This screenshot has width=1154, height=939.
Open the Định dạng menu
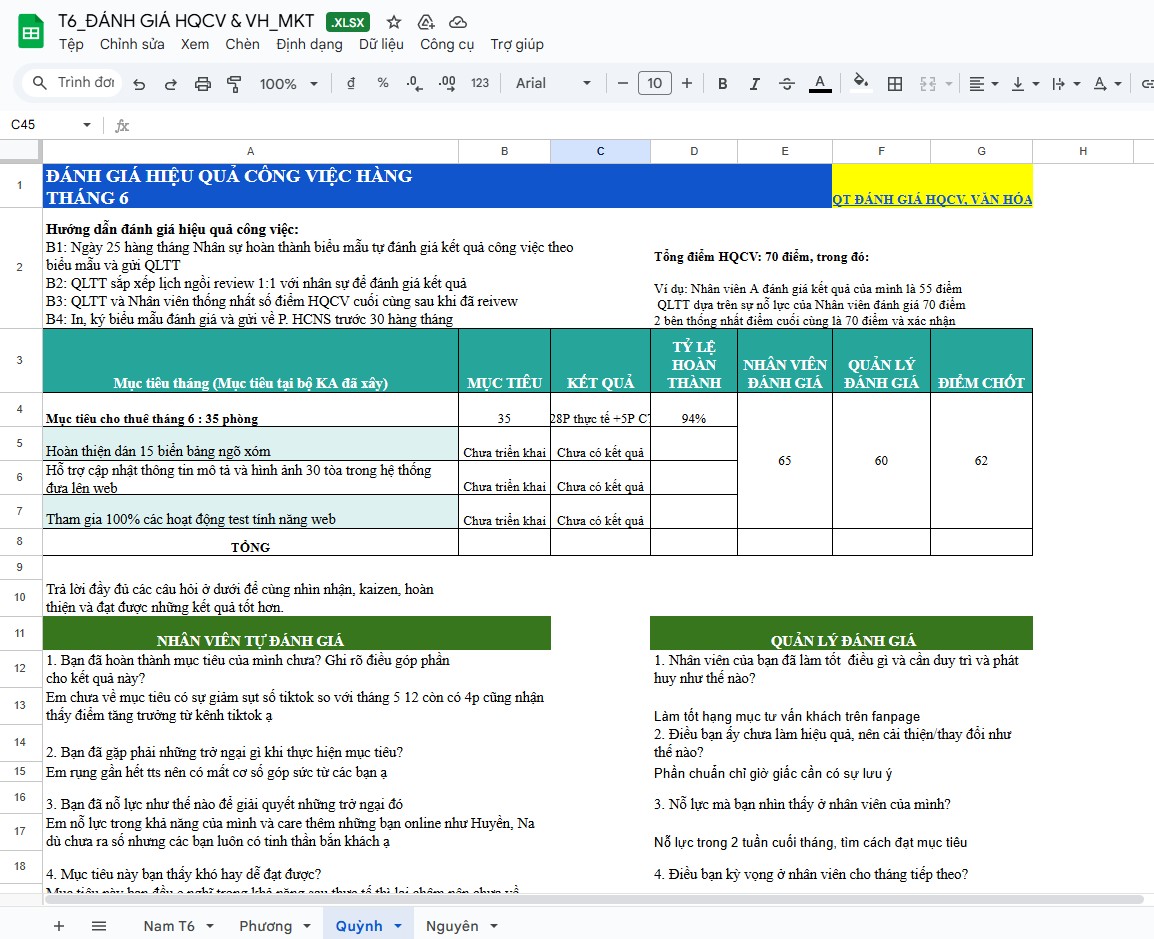[x=309, y=44]
